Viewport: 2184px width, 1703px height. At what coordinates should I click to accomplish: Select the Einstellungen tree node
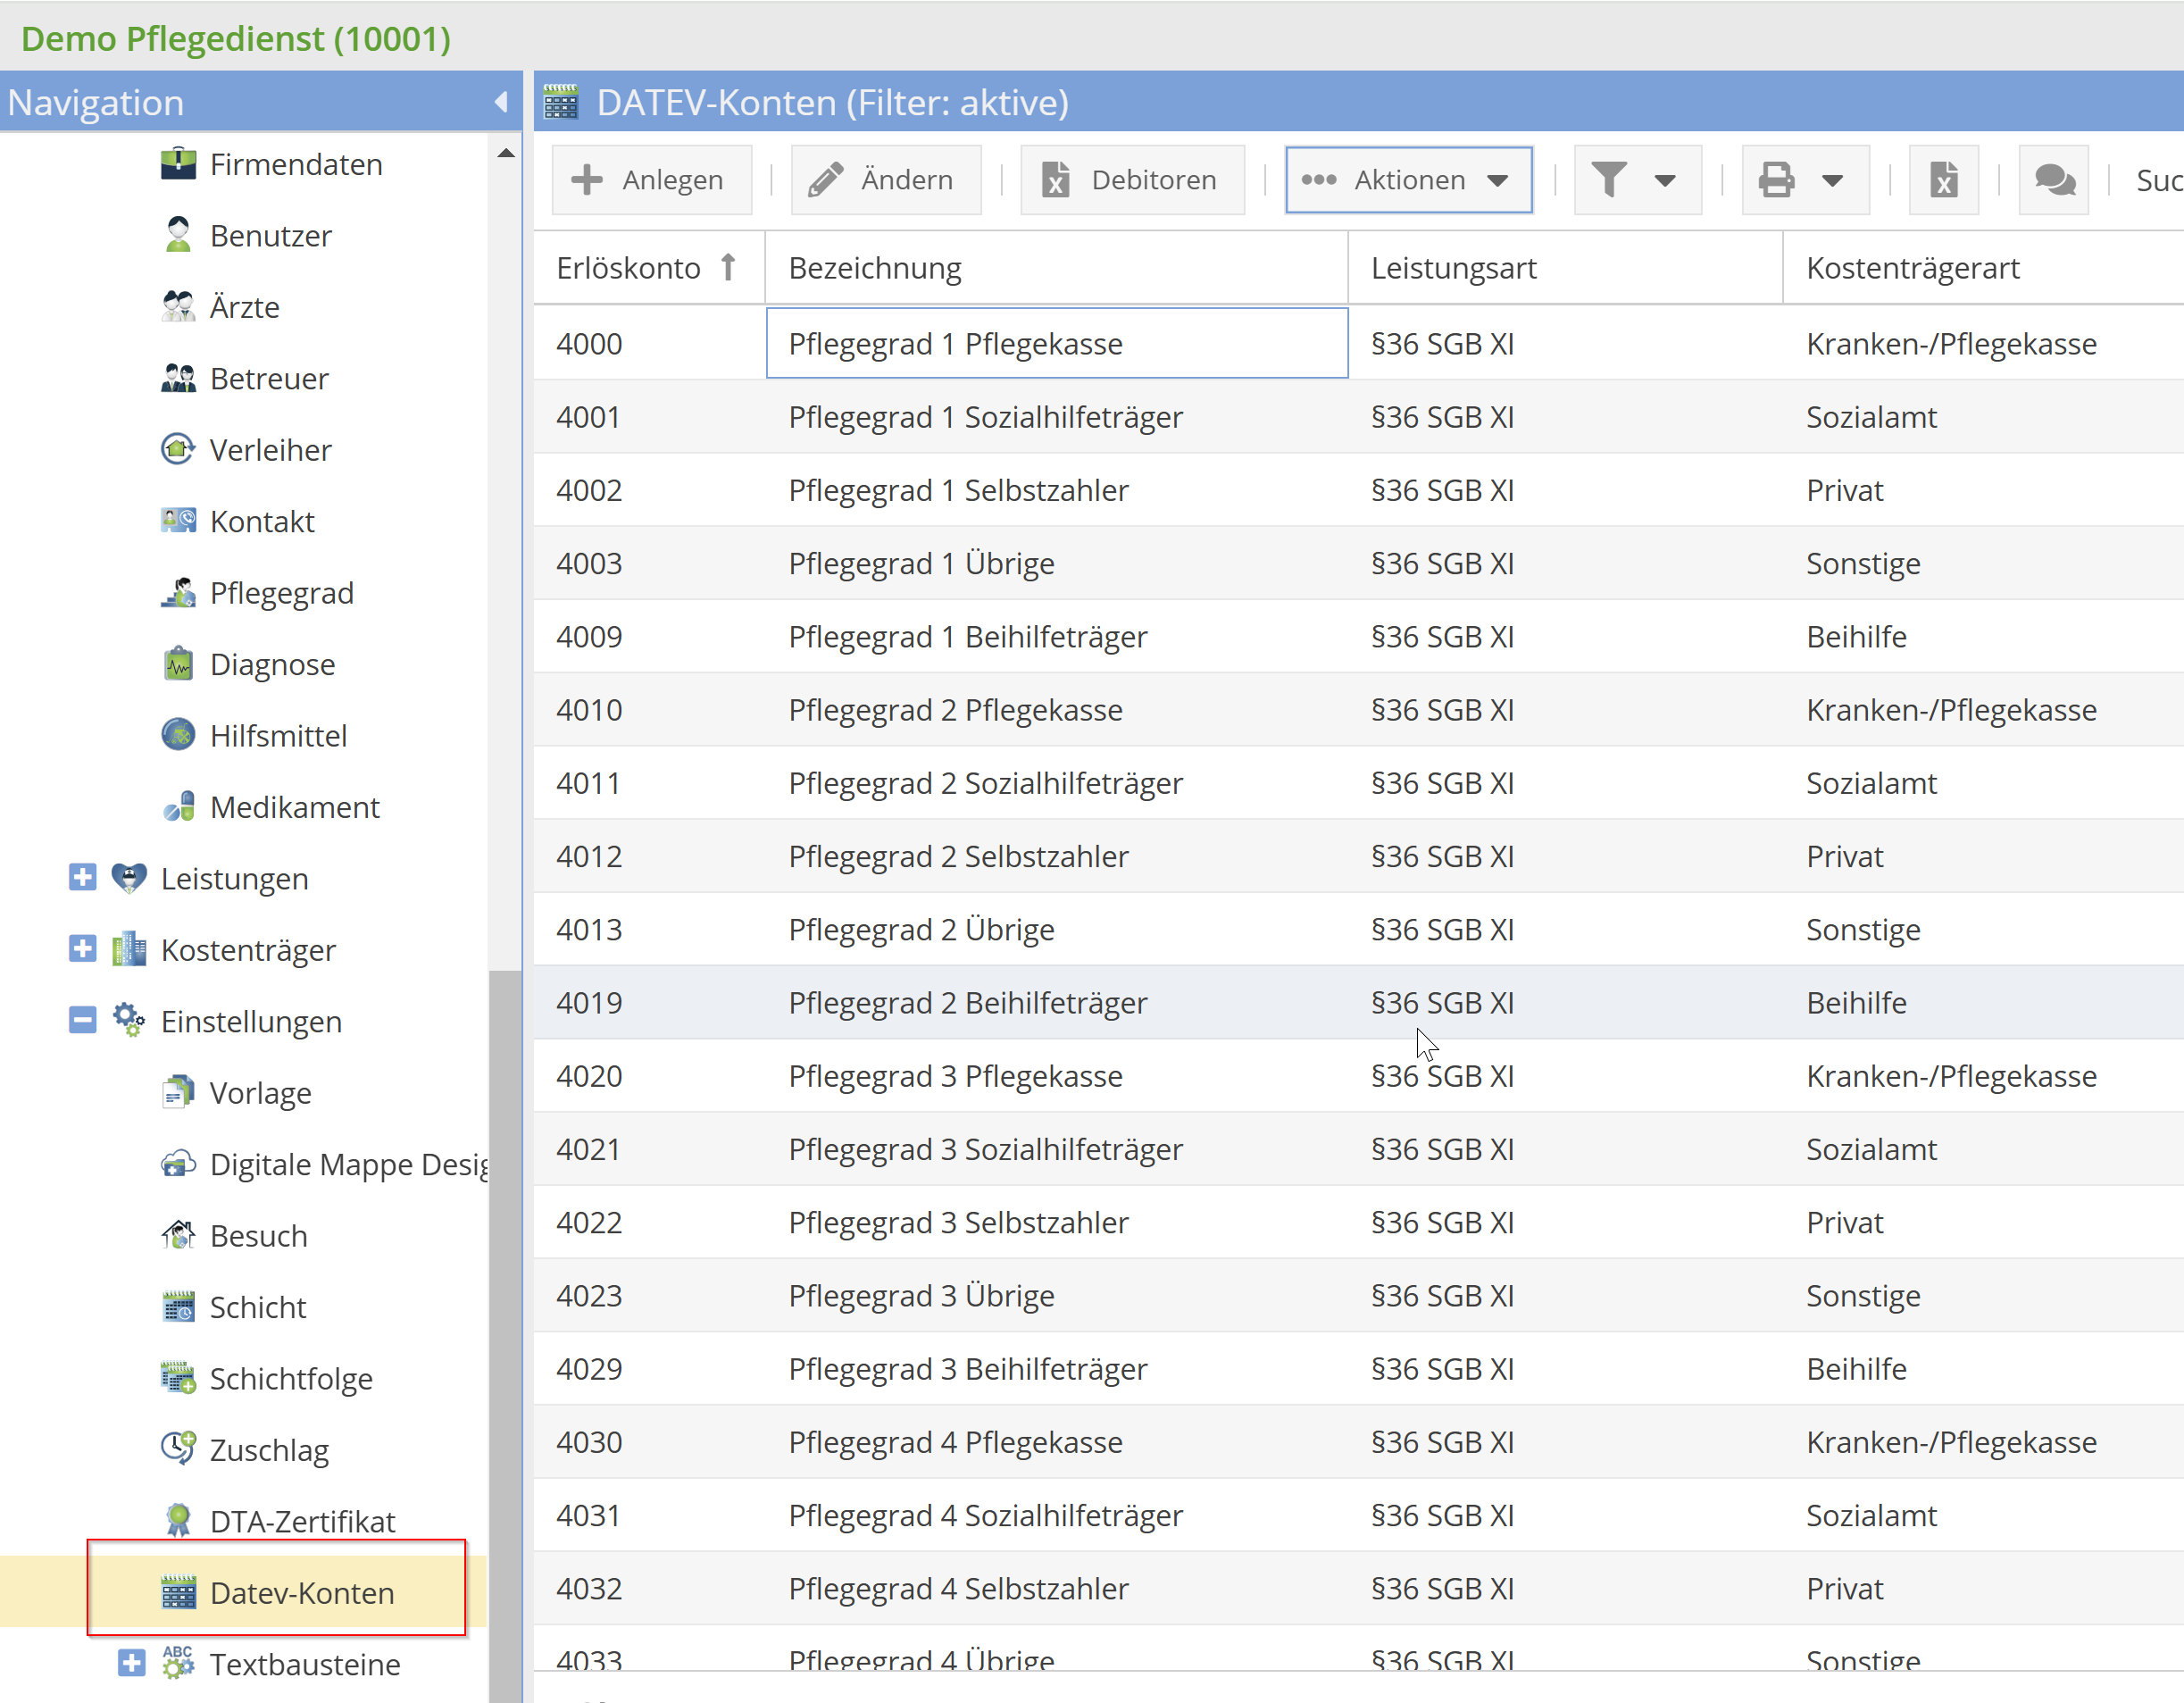(x=251, y=1022)
